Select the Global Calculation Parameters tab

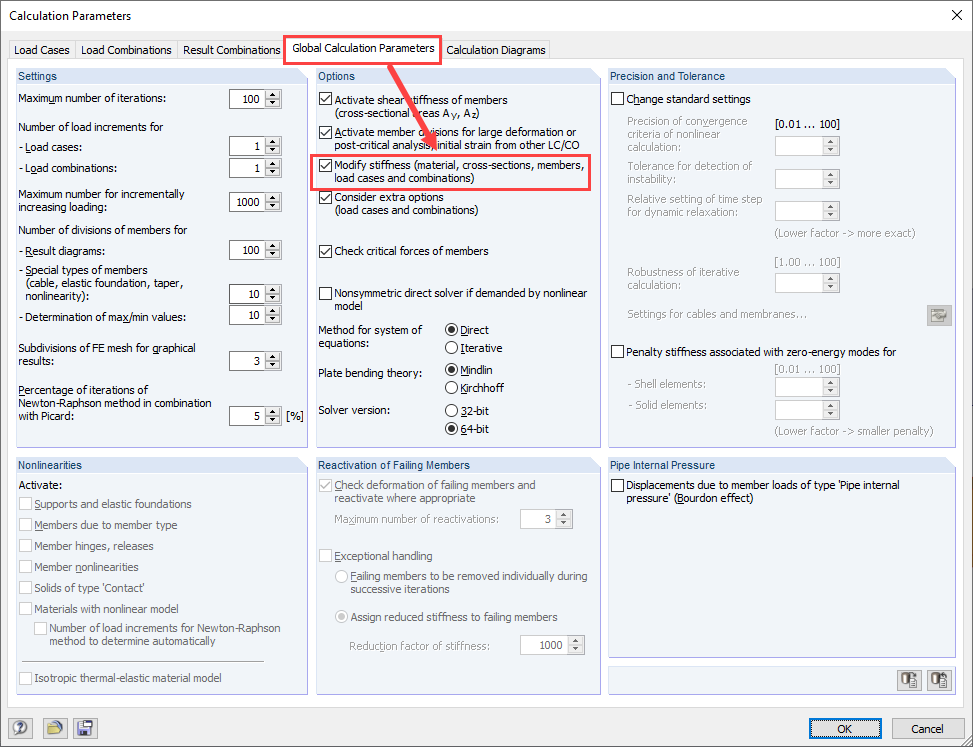363,48
